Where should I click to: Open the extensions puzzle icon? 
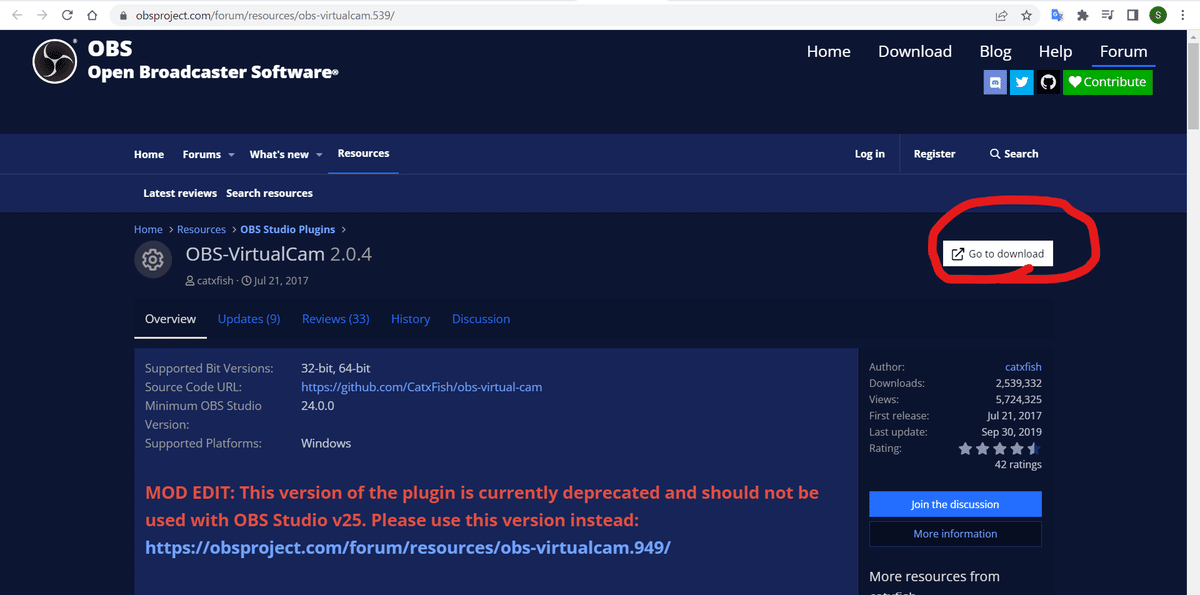tap(1082, 15)
